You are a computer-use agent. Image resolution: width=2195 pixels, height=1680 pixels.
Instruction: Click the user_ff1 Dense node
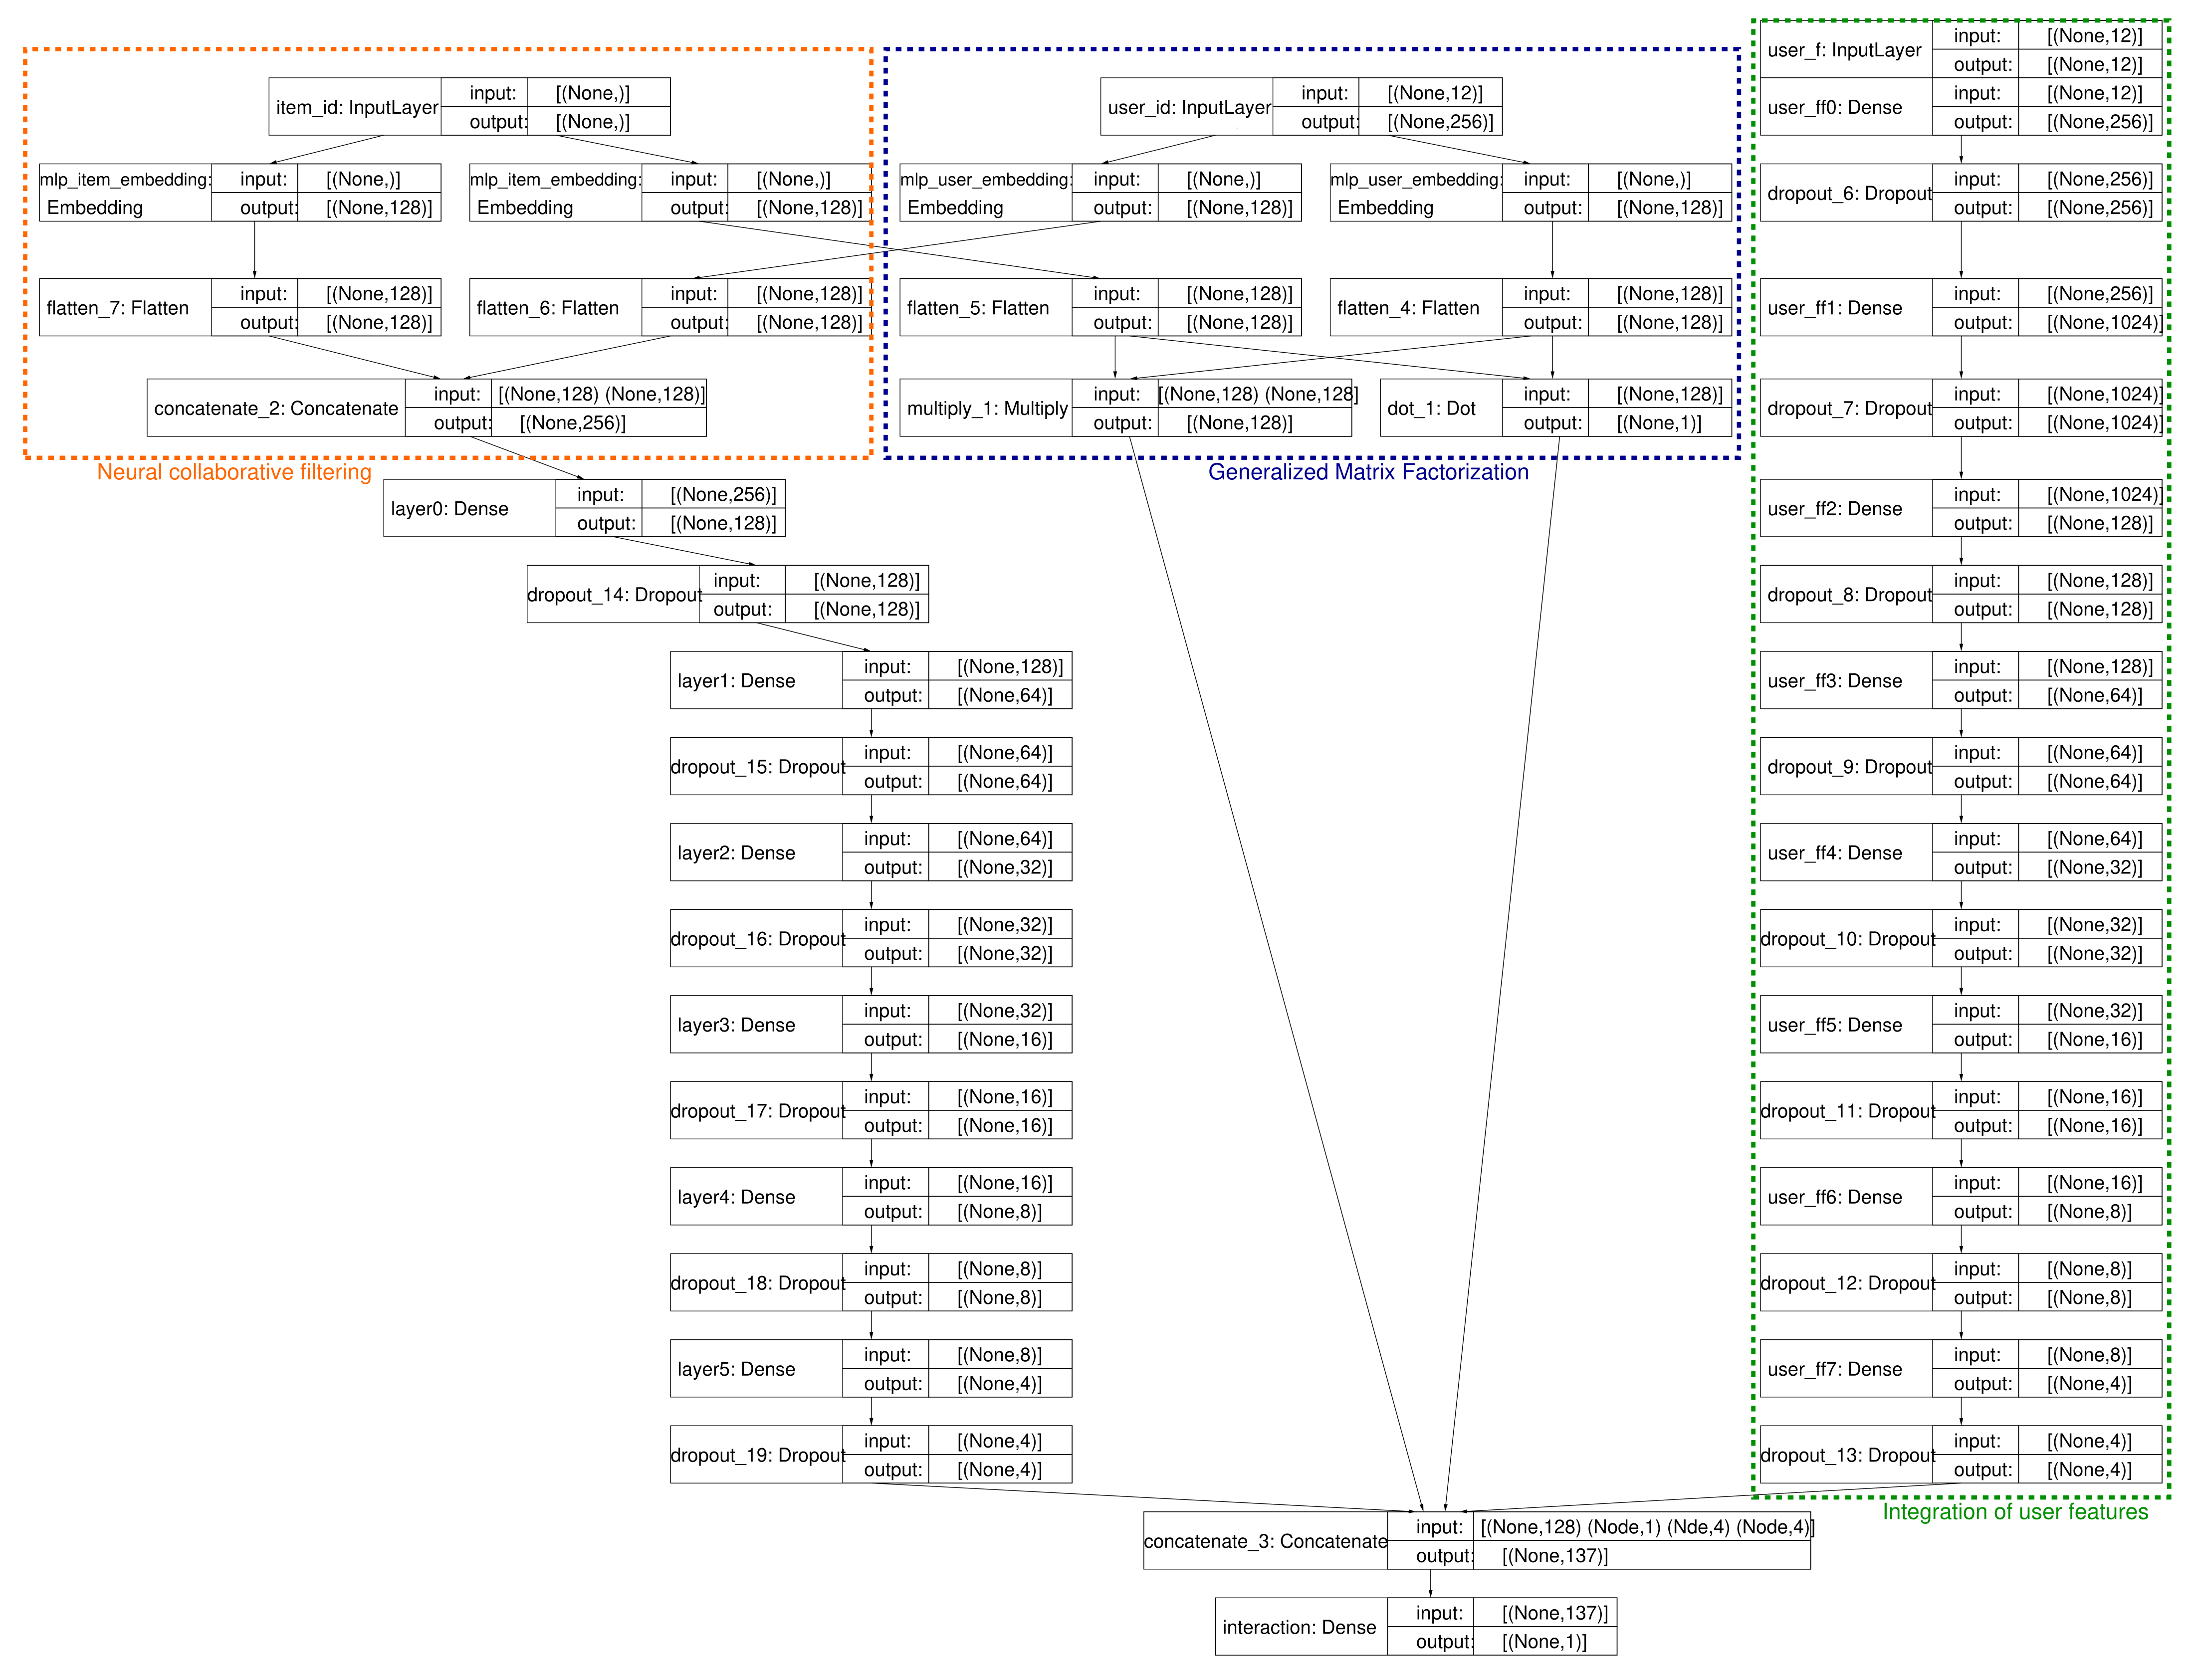(1834, 308)
